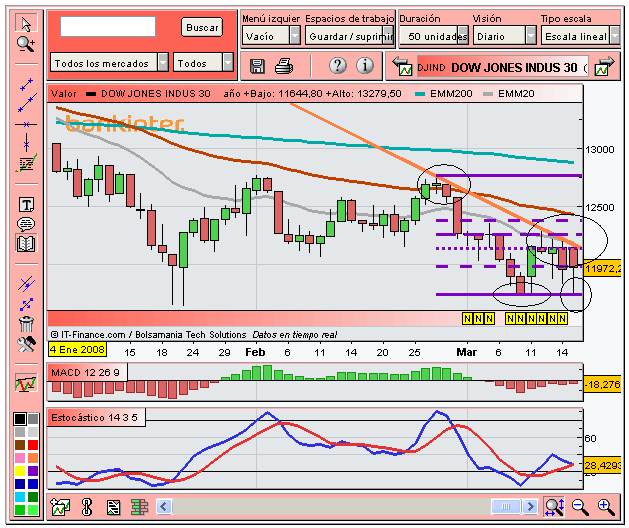Pick the pink color swatch
This screenshot has height=528, width=629.
coord(20,457)
